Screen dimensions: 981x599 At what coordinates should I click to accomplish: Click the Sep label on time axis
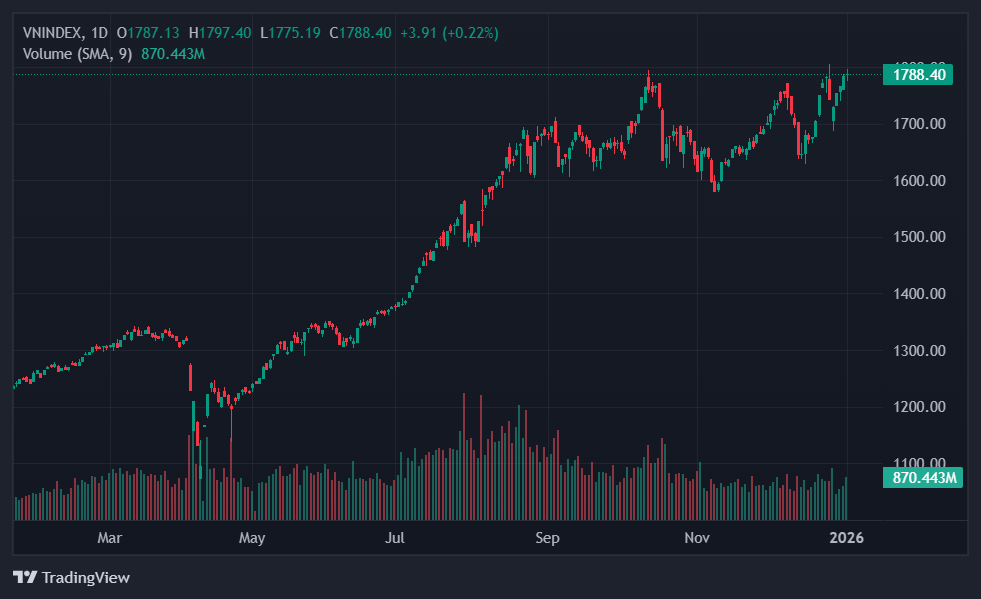click(547, 538)
